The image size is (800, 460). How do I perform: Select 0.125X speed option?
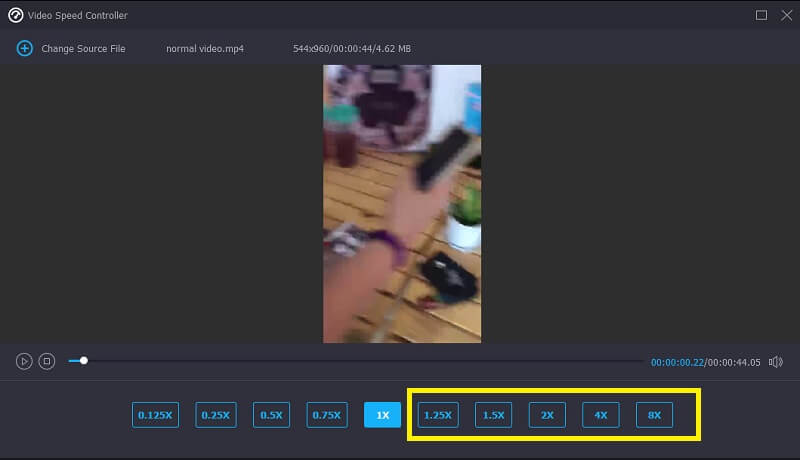155,415
